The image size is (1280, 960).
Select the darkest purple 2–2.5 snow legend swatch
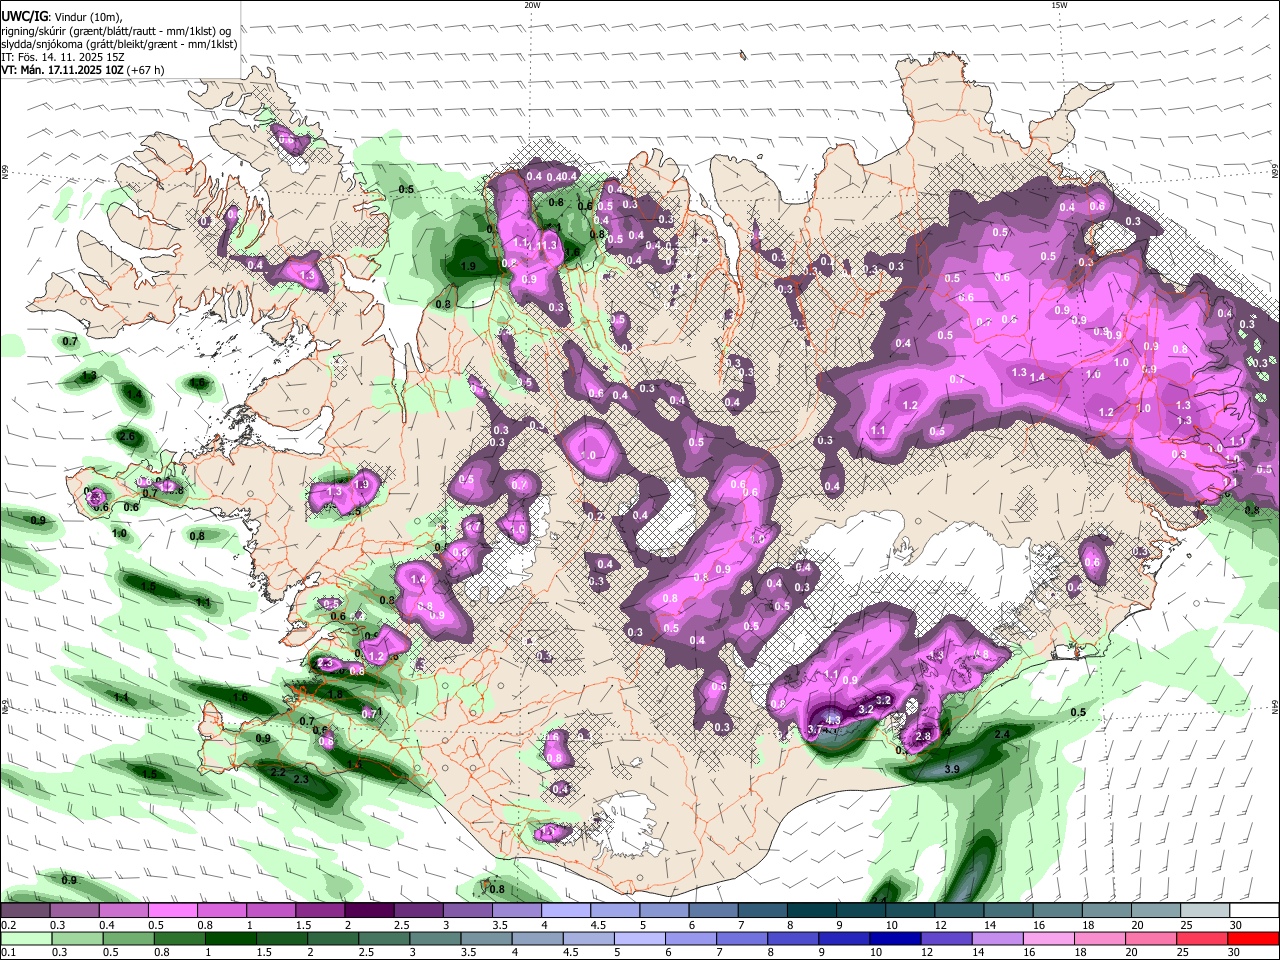coord(368,910)
